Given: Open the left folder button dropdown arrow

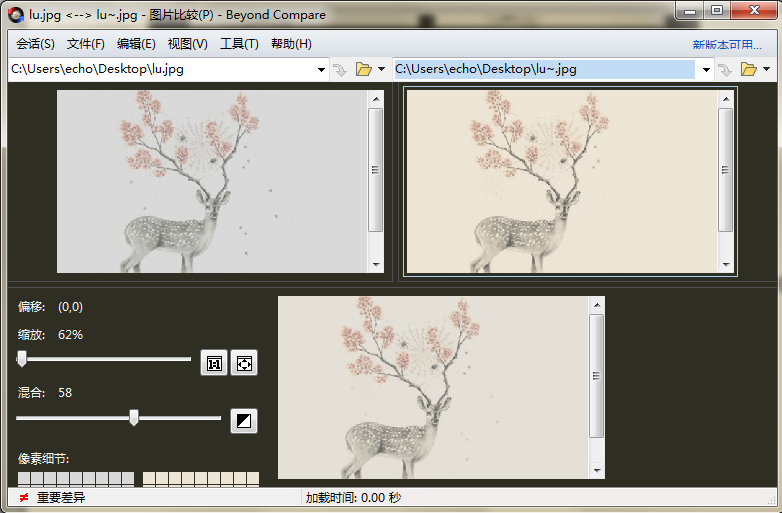Looking at the screenshot, I should [381, 70].
